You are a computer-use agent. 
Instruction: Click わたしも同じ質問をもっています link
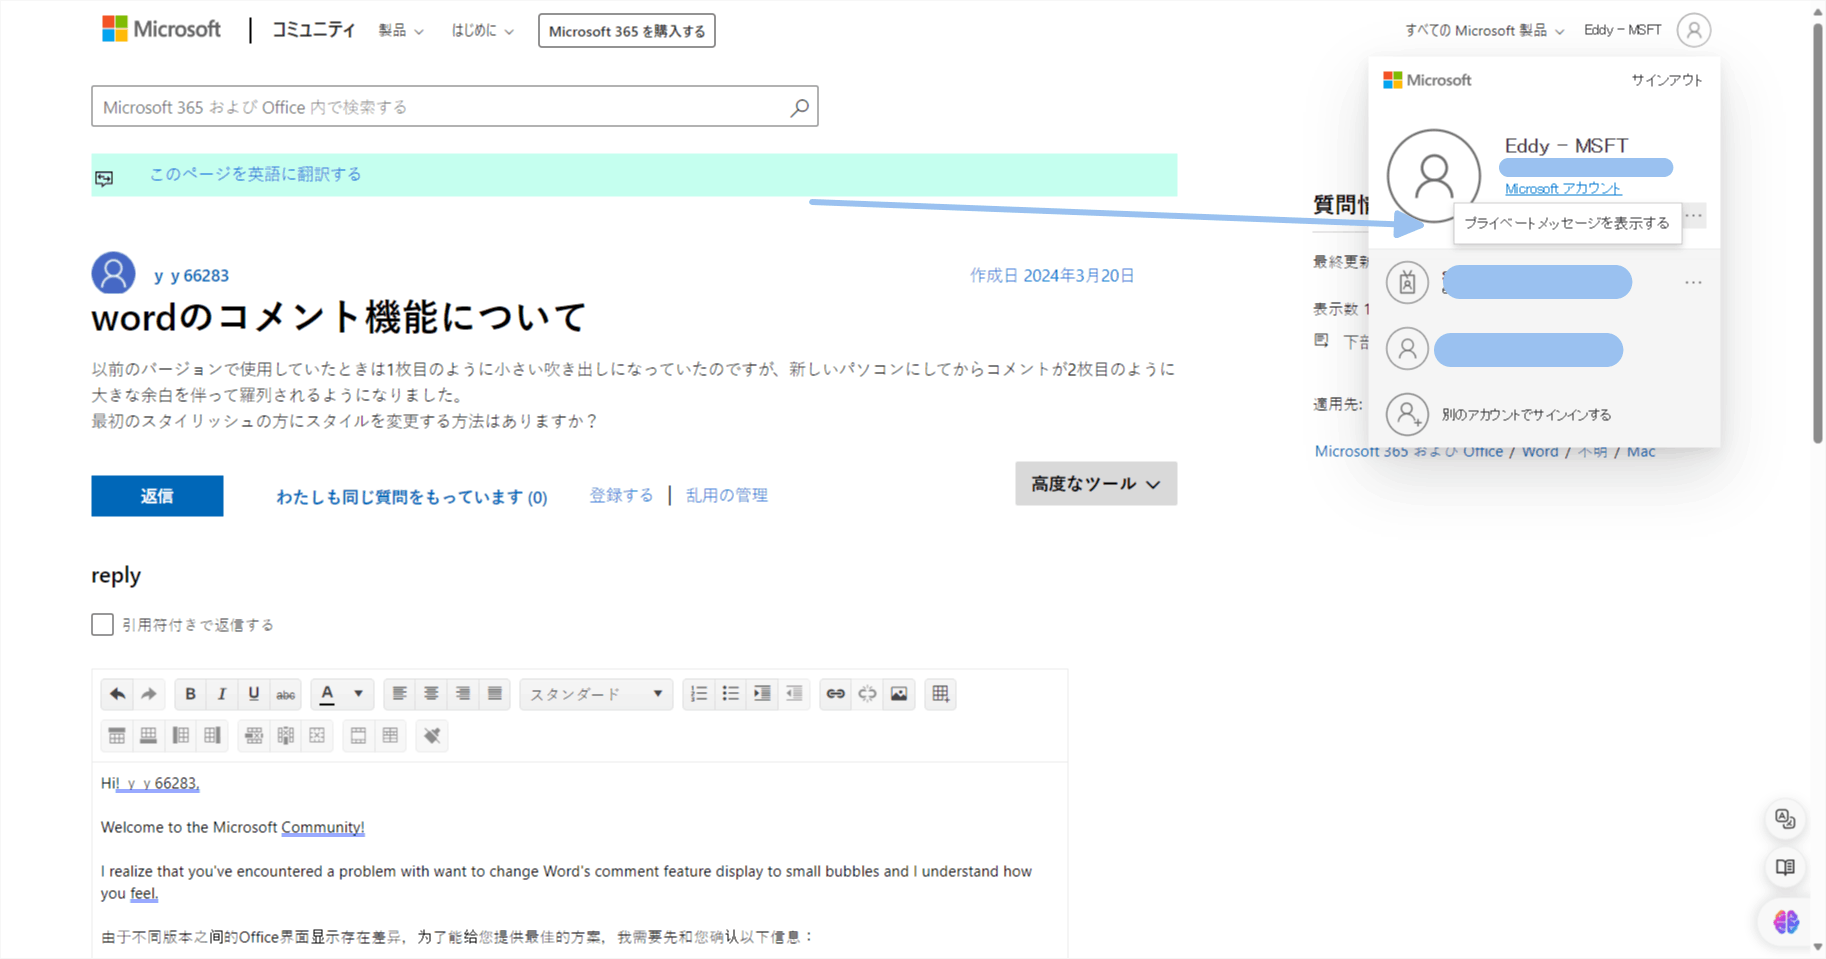click(x=412, y=497)
